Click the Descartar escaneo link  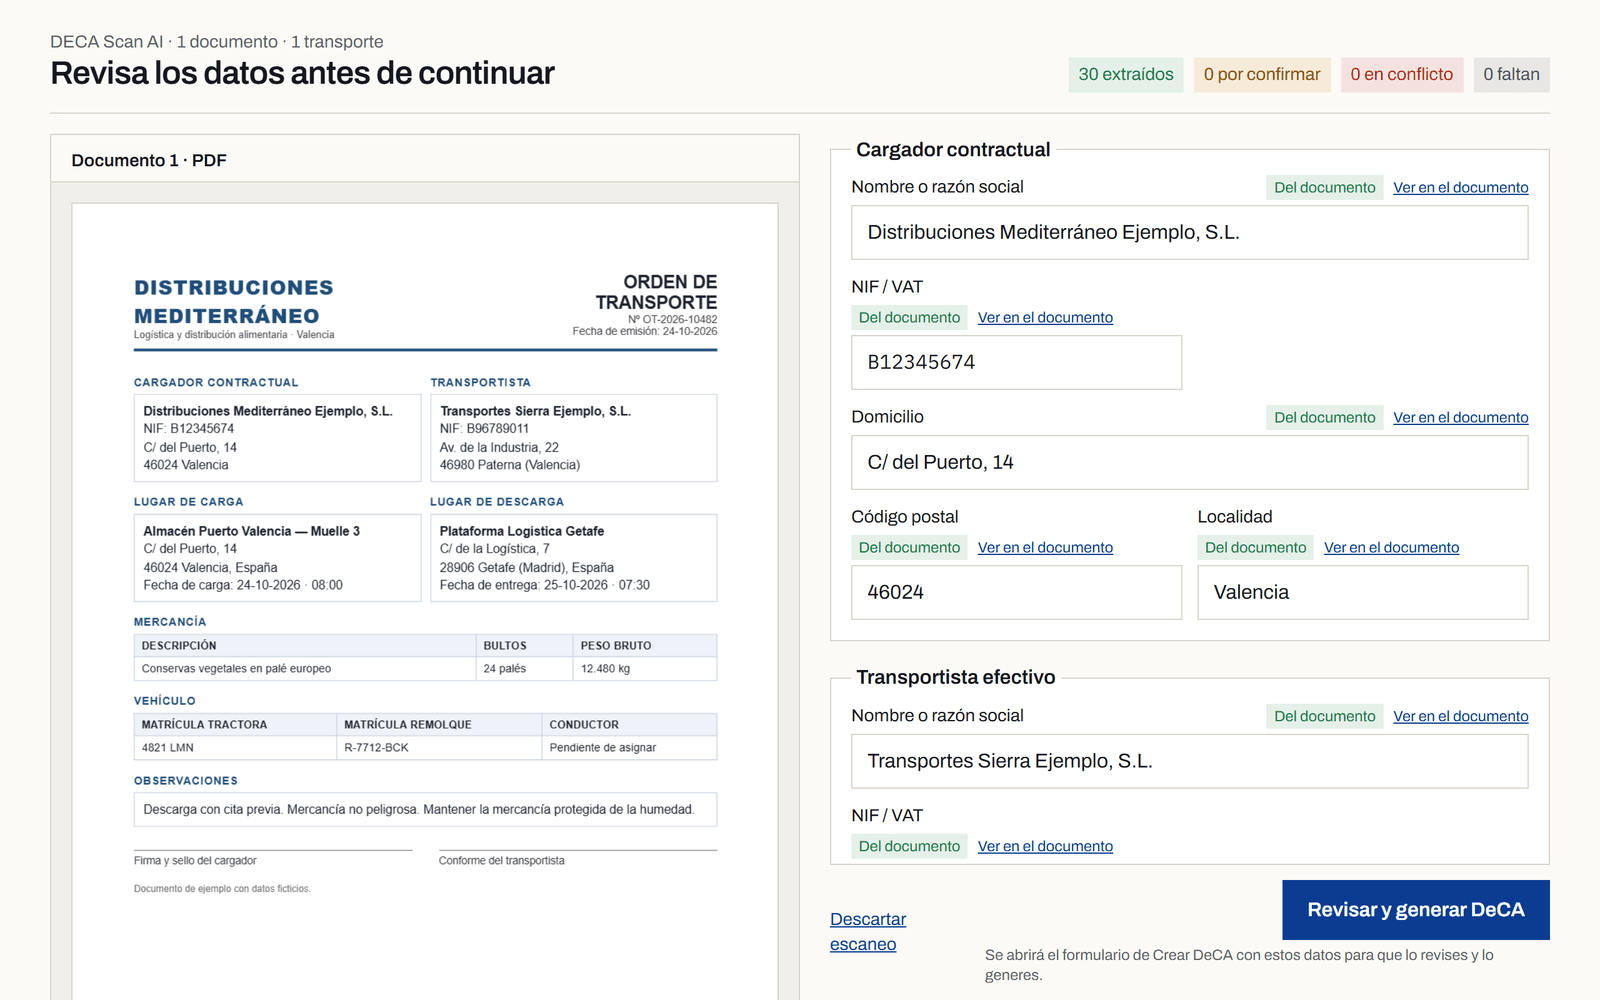(868, 931)
